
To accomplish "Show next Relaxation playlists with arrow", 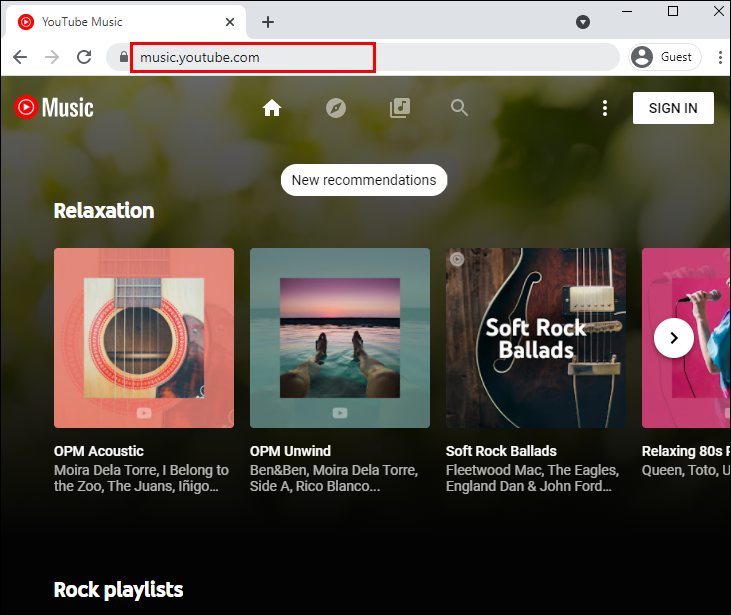I will click(x=674, y=338).
